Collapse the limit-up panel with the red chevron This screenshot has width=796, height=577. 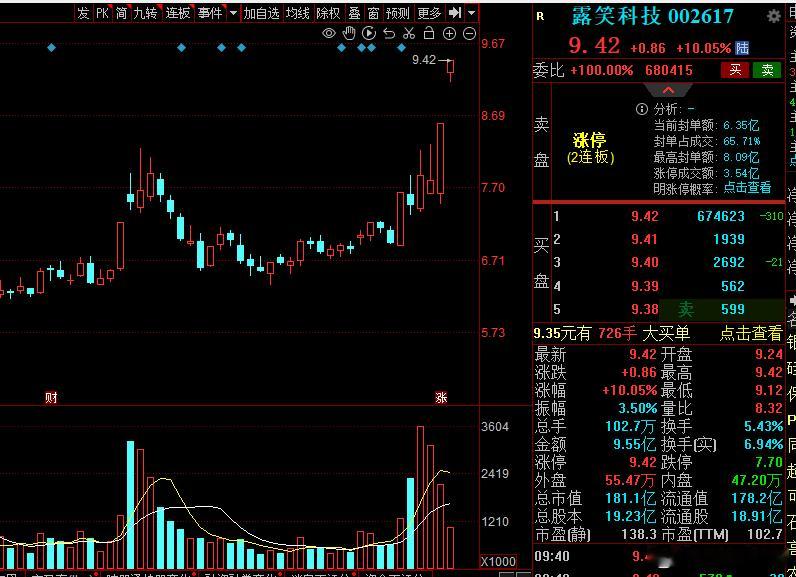[668, 90]
